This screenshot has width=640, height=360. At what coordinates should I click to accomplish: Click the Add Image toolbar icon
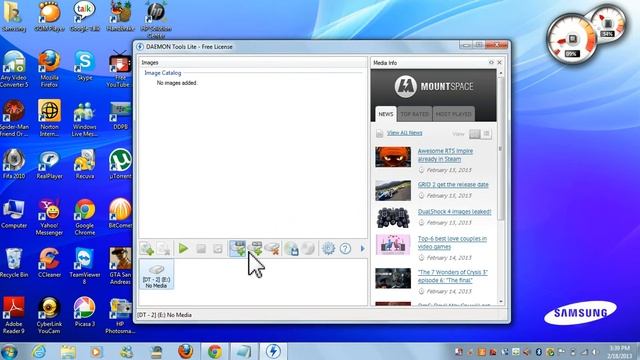pos(147,248)
